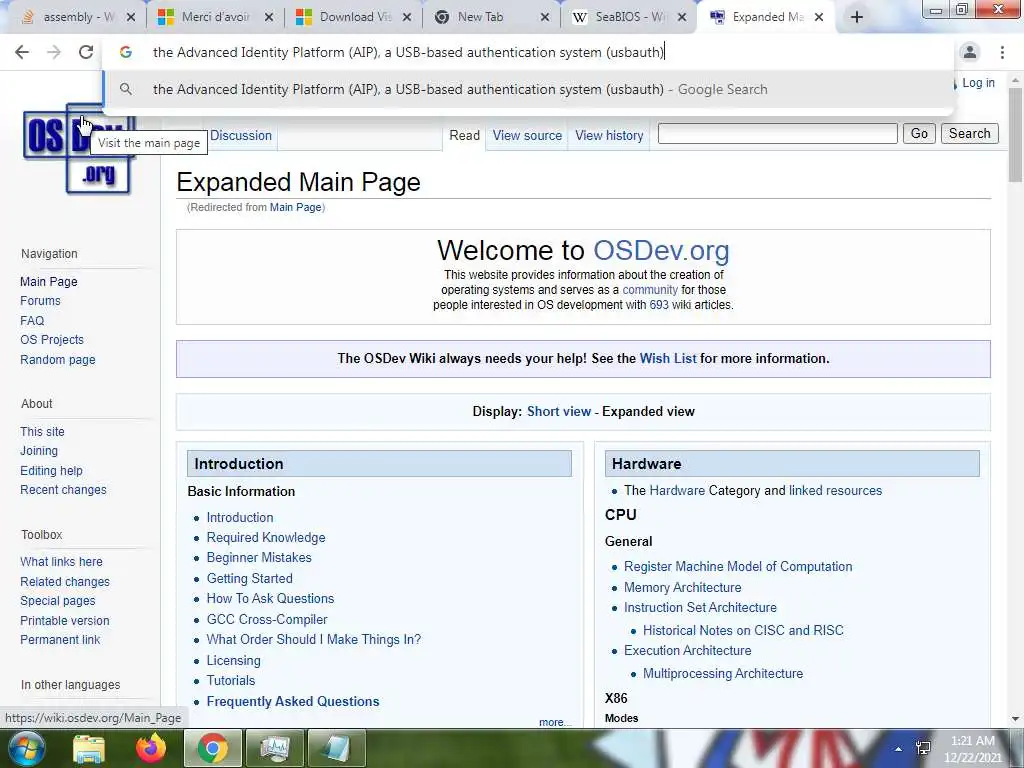Open the View source tab
The image size is (1024, 768).
[527, 136]
